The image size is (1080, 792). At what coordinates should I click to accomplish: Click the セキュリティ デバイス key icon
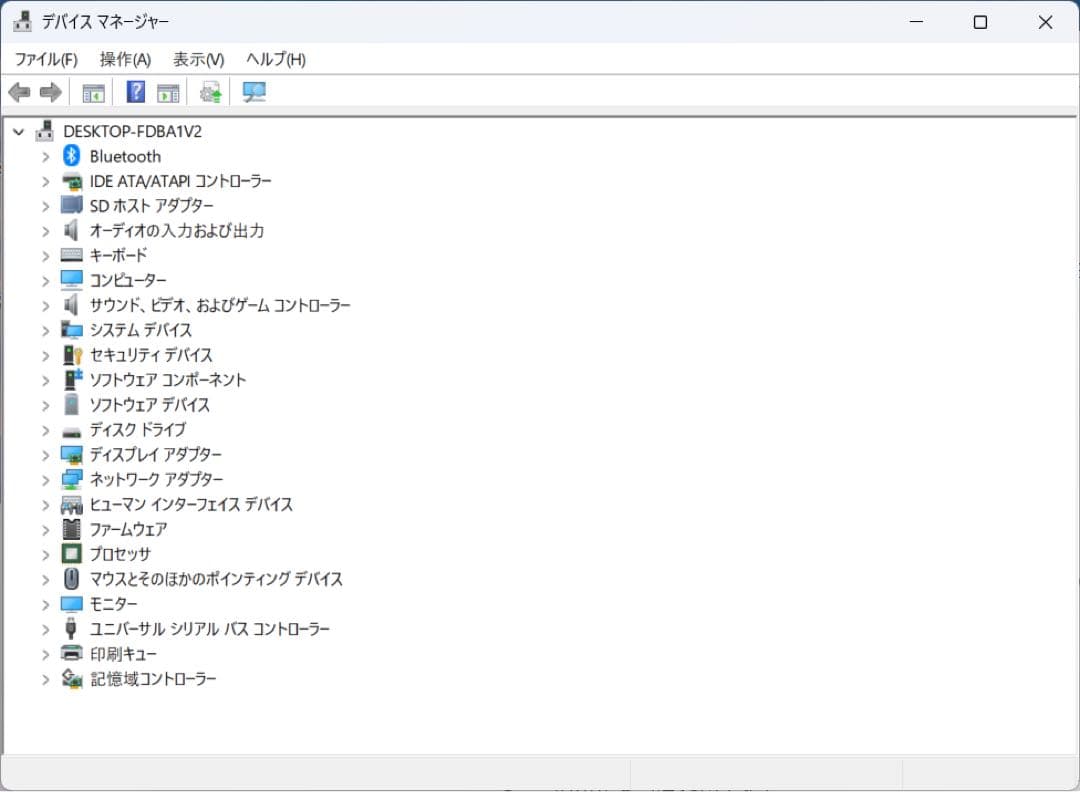(x=71, y=355)
